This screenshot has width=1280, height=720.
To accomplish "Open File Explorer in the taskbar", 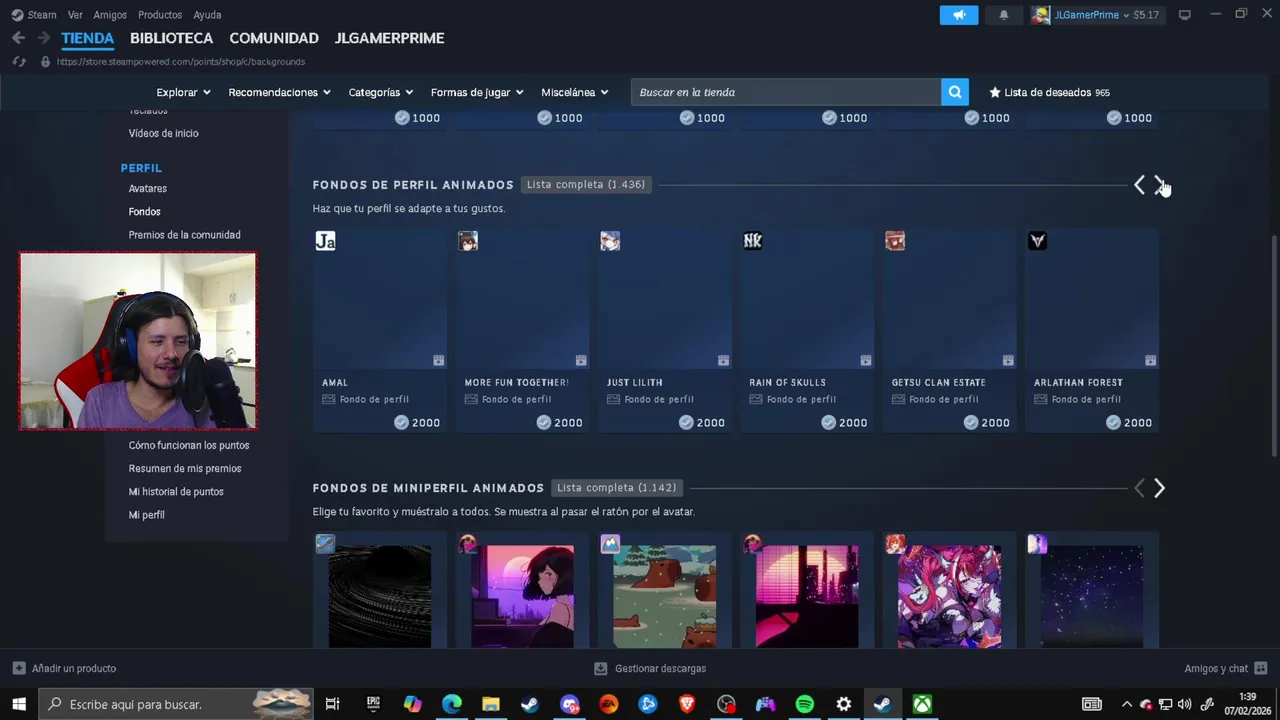I will [491, 704].
